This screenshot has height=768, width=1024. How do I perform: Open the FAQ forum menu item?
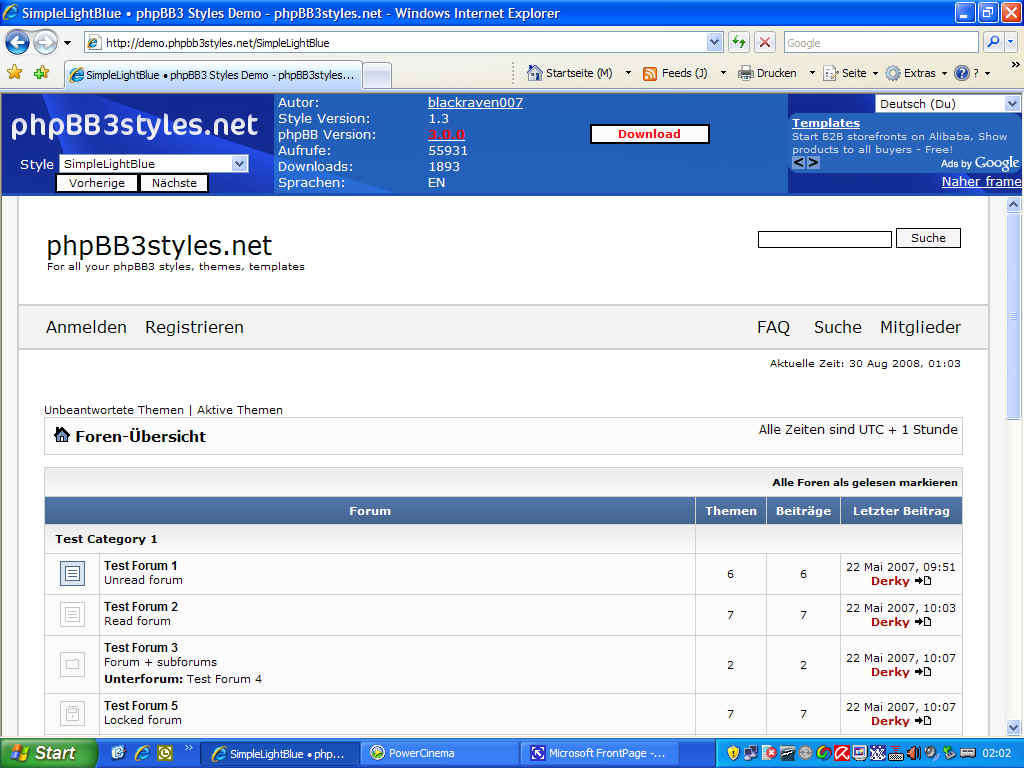coord(773,327)
